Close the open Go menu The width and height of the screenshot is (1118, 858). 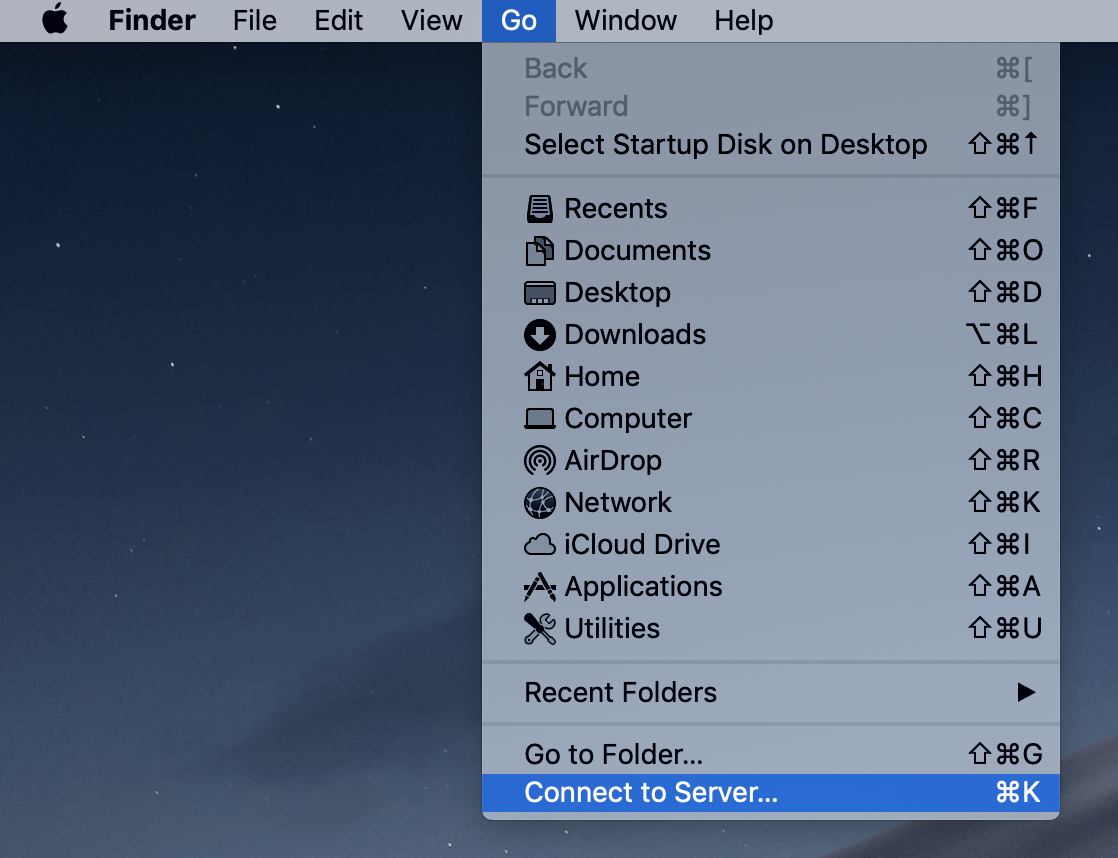[519, 21]
